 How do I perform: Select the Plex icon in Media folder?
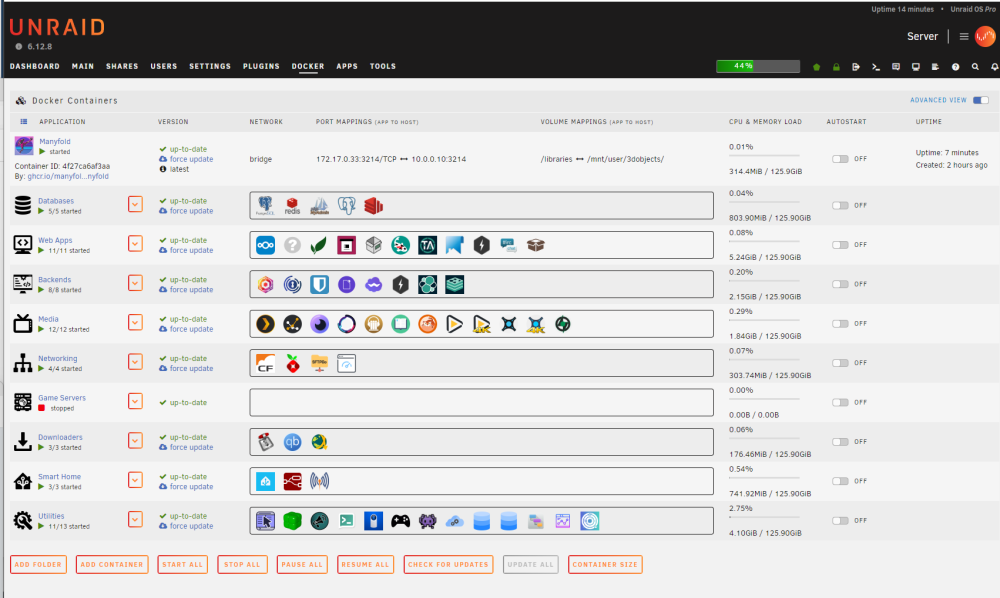pyautogui.click(x=265, y=324)
